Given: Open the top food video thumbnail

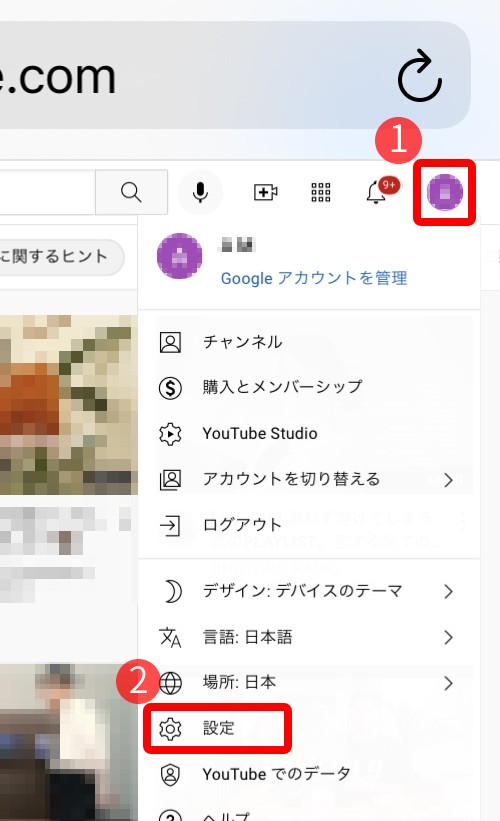Looking at the screenshot, I should click(x=69, y=404).
